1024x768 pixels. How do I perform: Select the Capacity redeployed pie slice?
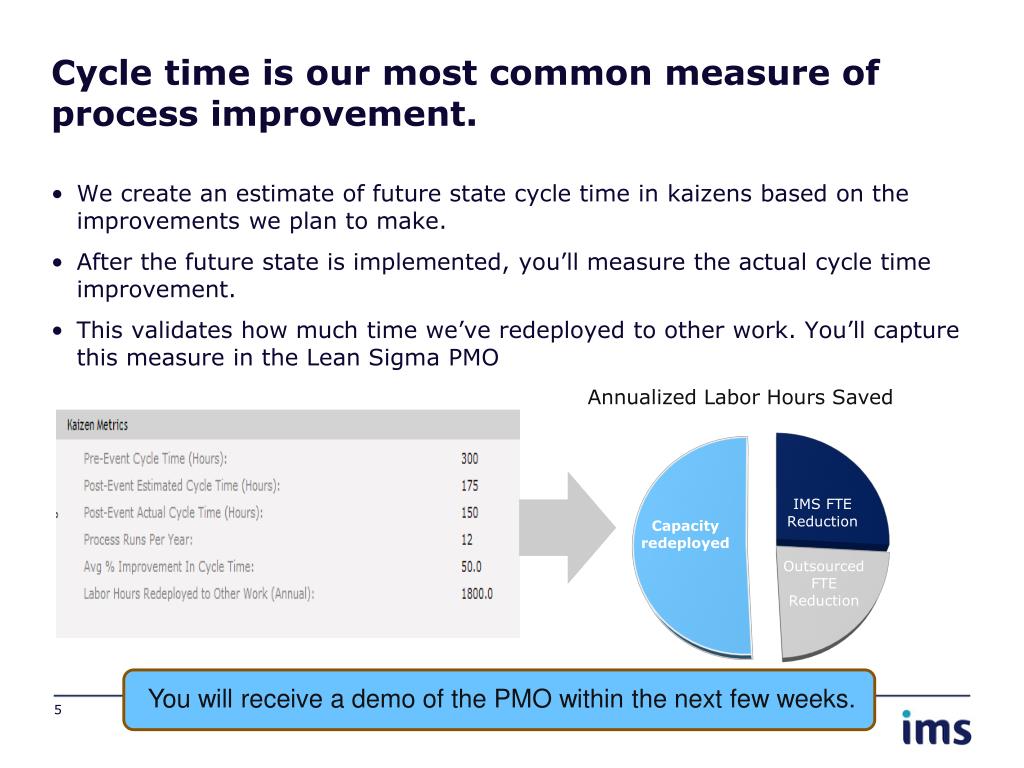(692, 546)
